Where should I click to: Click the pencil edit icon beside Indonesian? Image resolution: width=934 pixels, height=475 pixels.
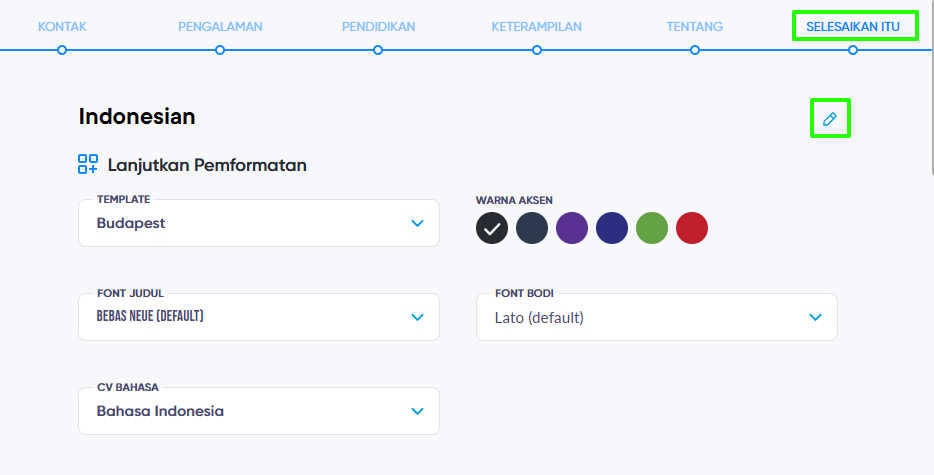[x=830, y=119]
